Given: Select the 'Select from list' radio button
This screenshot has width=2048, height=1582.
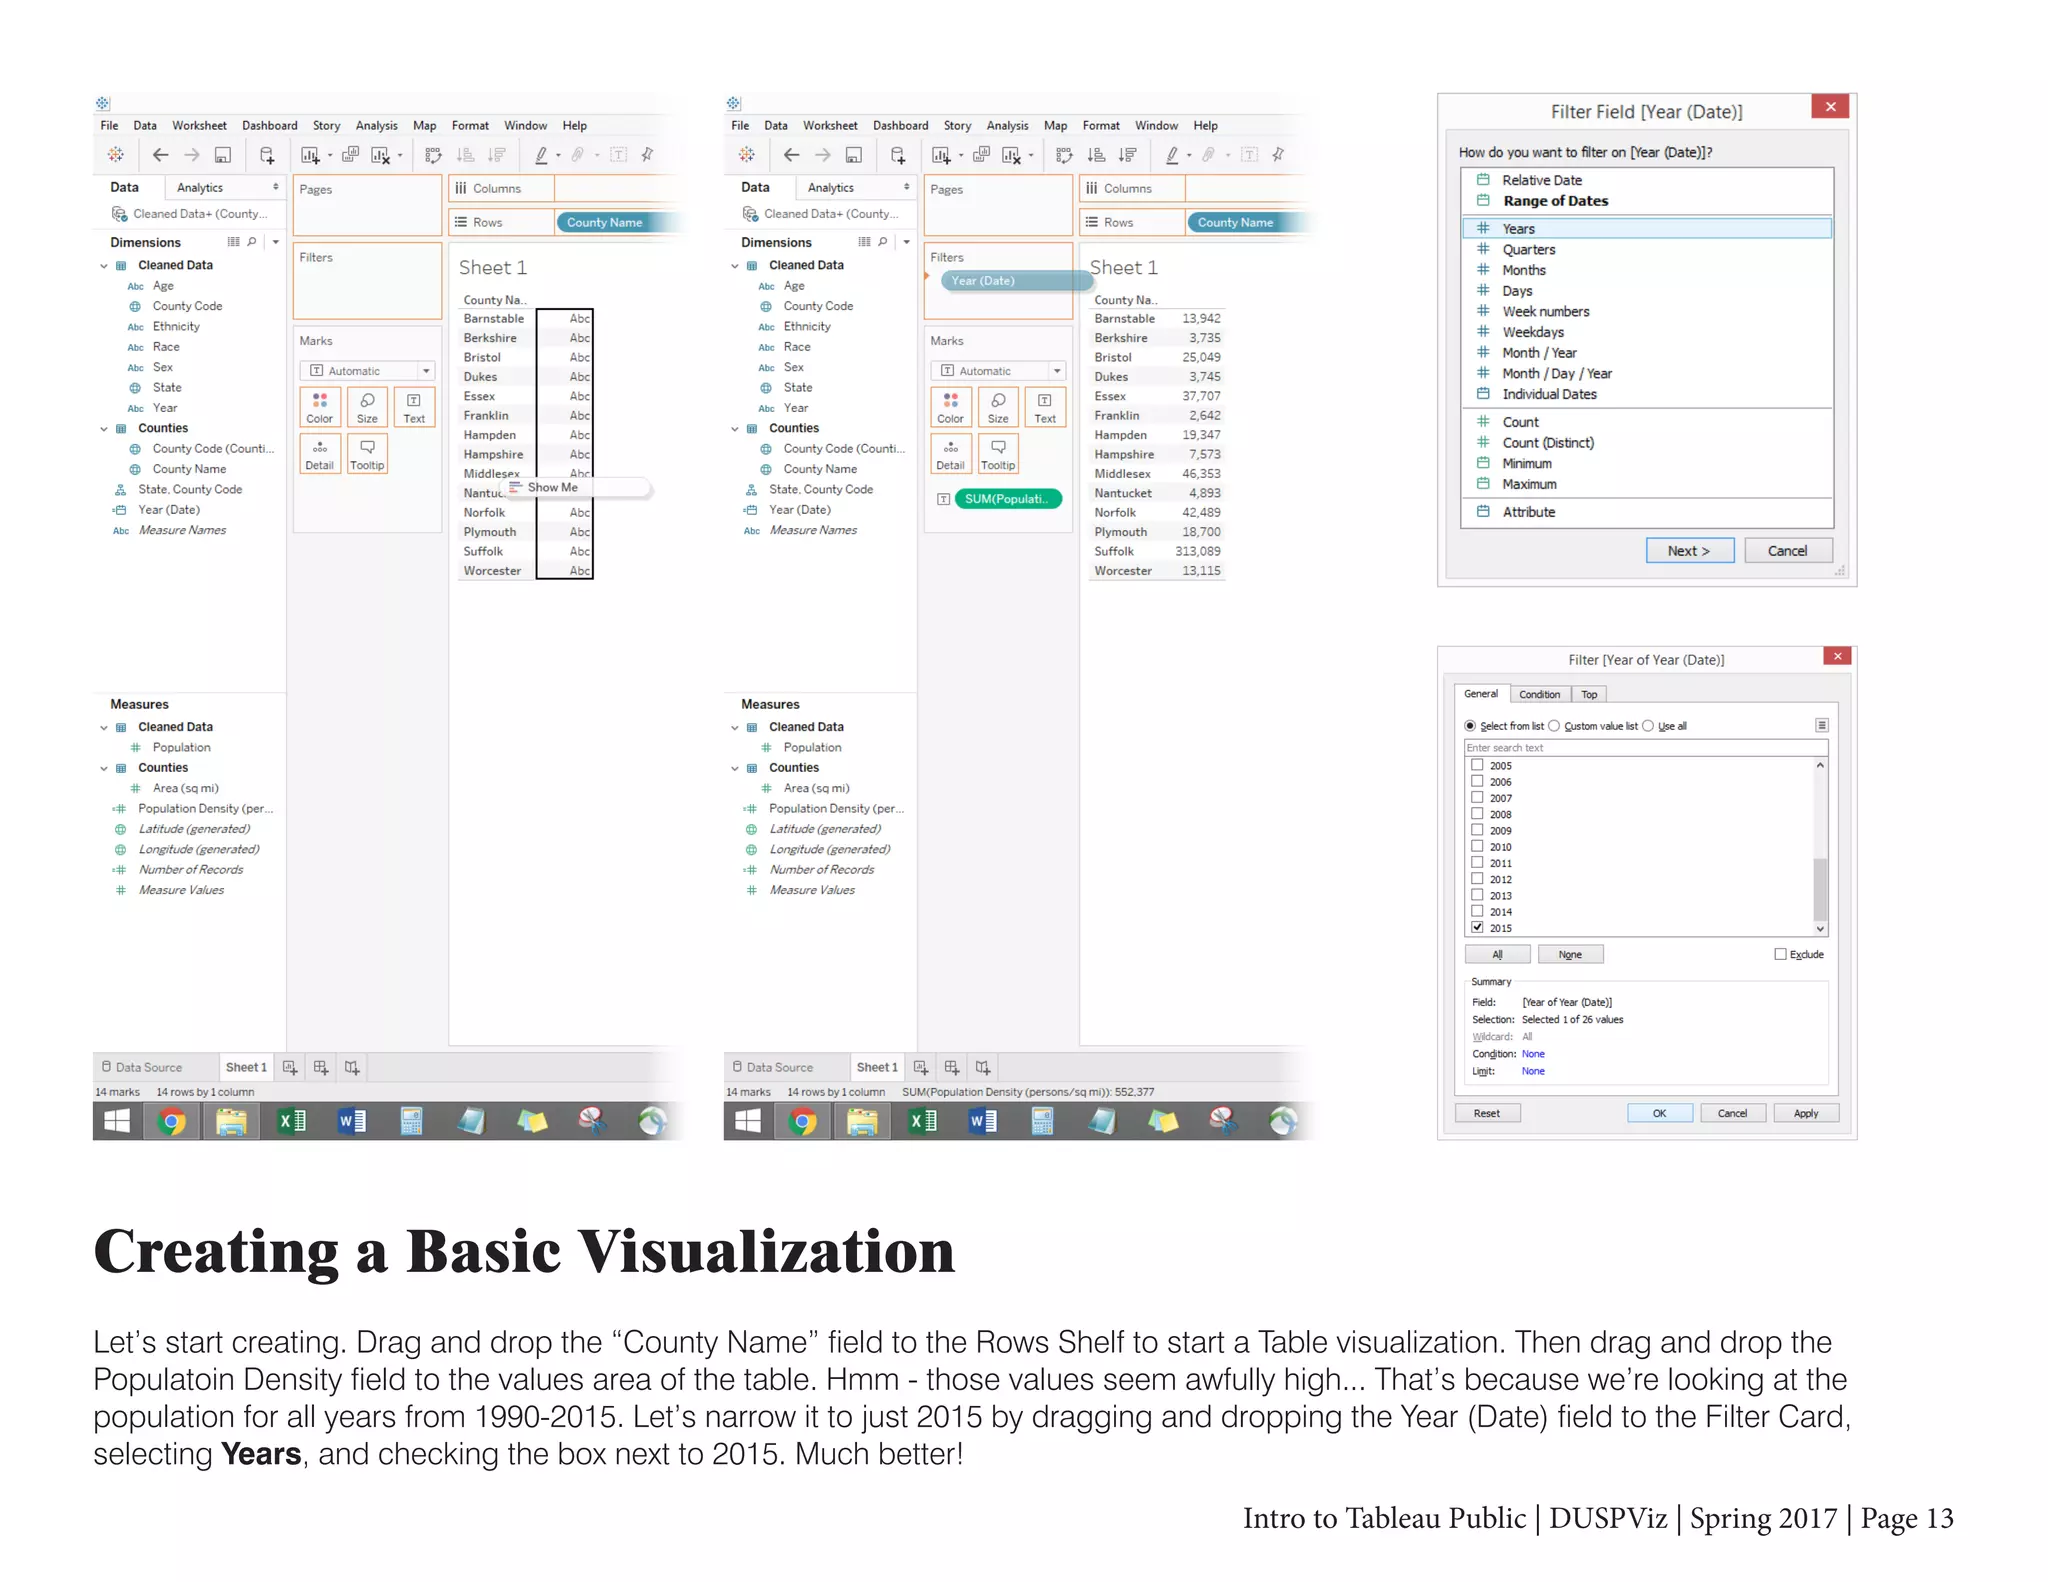Looking at the screenshot, I should coord(1470,726).
